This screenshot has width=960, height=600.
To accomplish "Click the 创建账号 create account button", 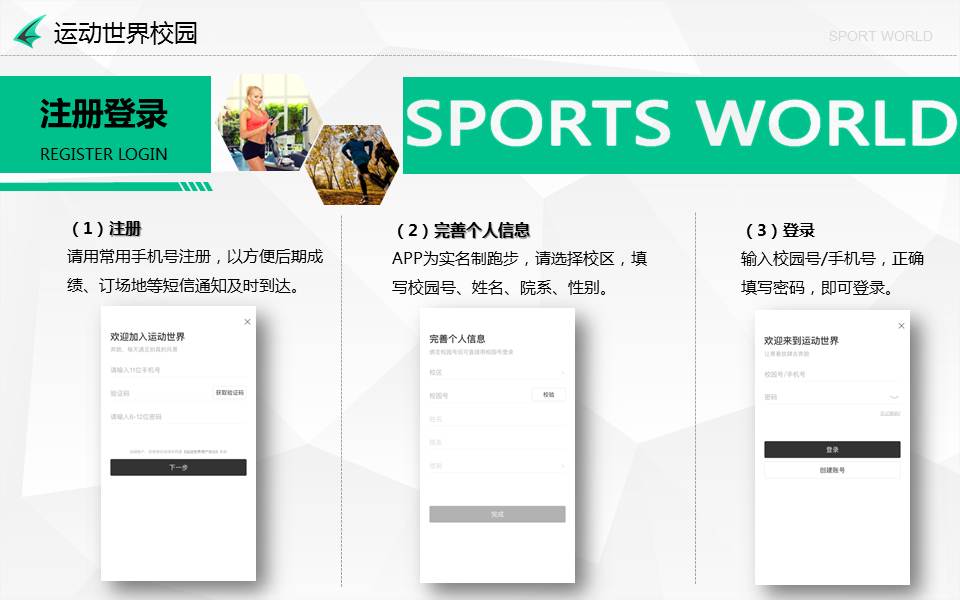I will [x=832, y=470].
